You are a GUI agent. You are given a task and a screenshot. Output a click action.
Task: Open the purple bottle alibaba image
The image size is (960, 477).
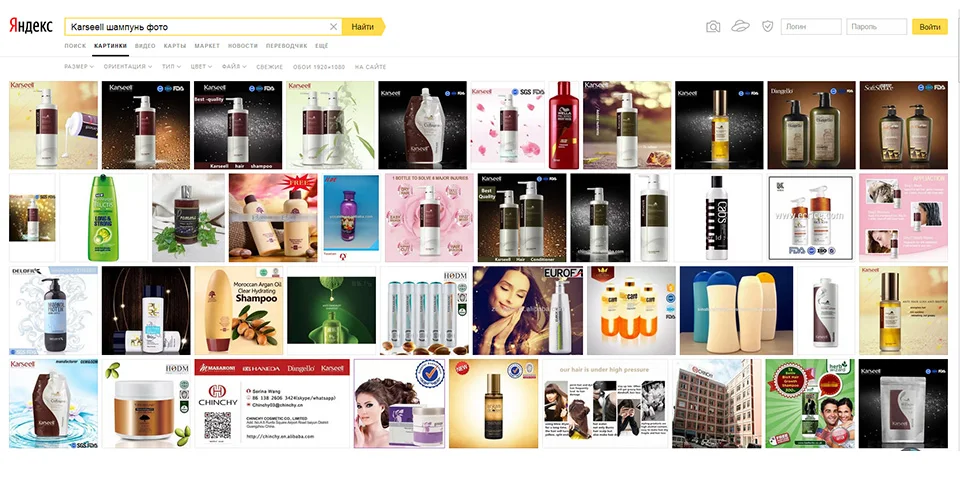point(351,217)
